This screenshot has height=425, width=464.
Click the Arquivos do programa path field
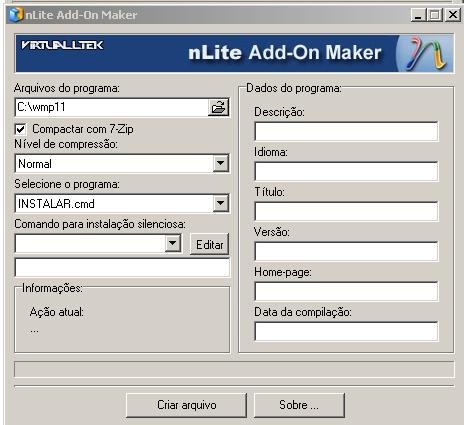coord(112,107)
